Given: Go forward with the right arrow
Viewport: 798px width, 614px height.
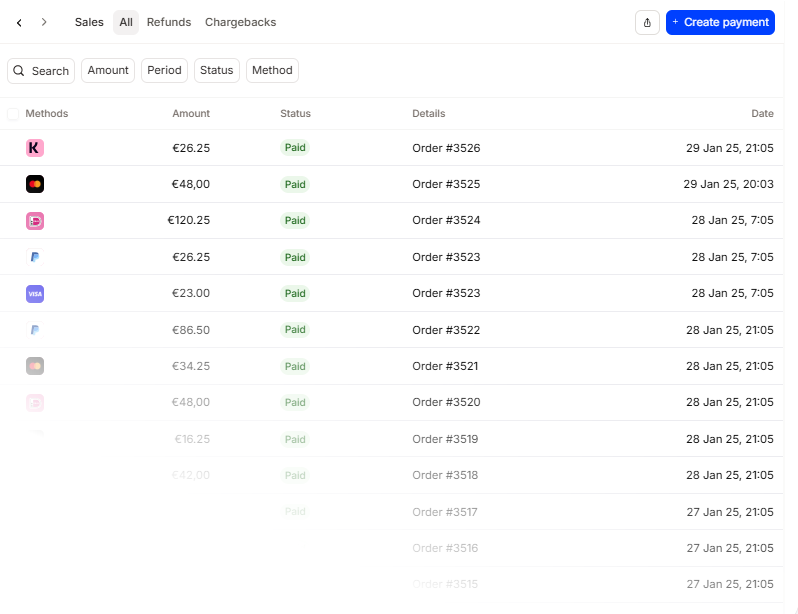Looking at the screenshot, I should [x=44, y=22].
